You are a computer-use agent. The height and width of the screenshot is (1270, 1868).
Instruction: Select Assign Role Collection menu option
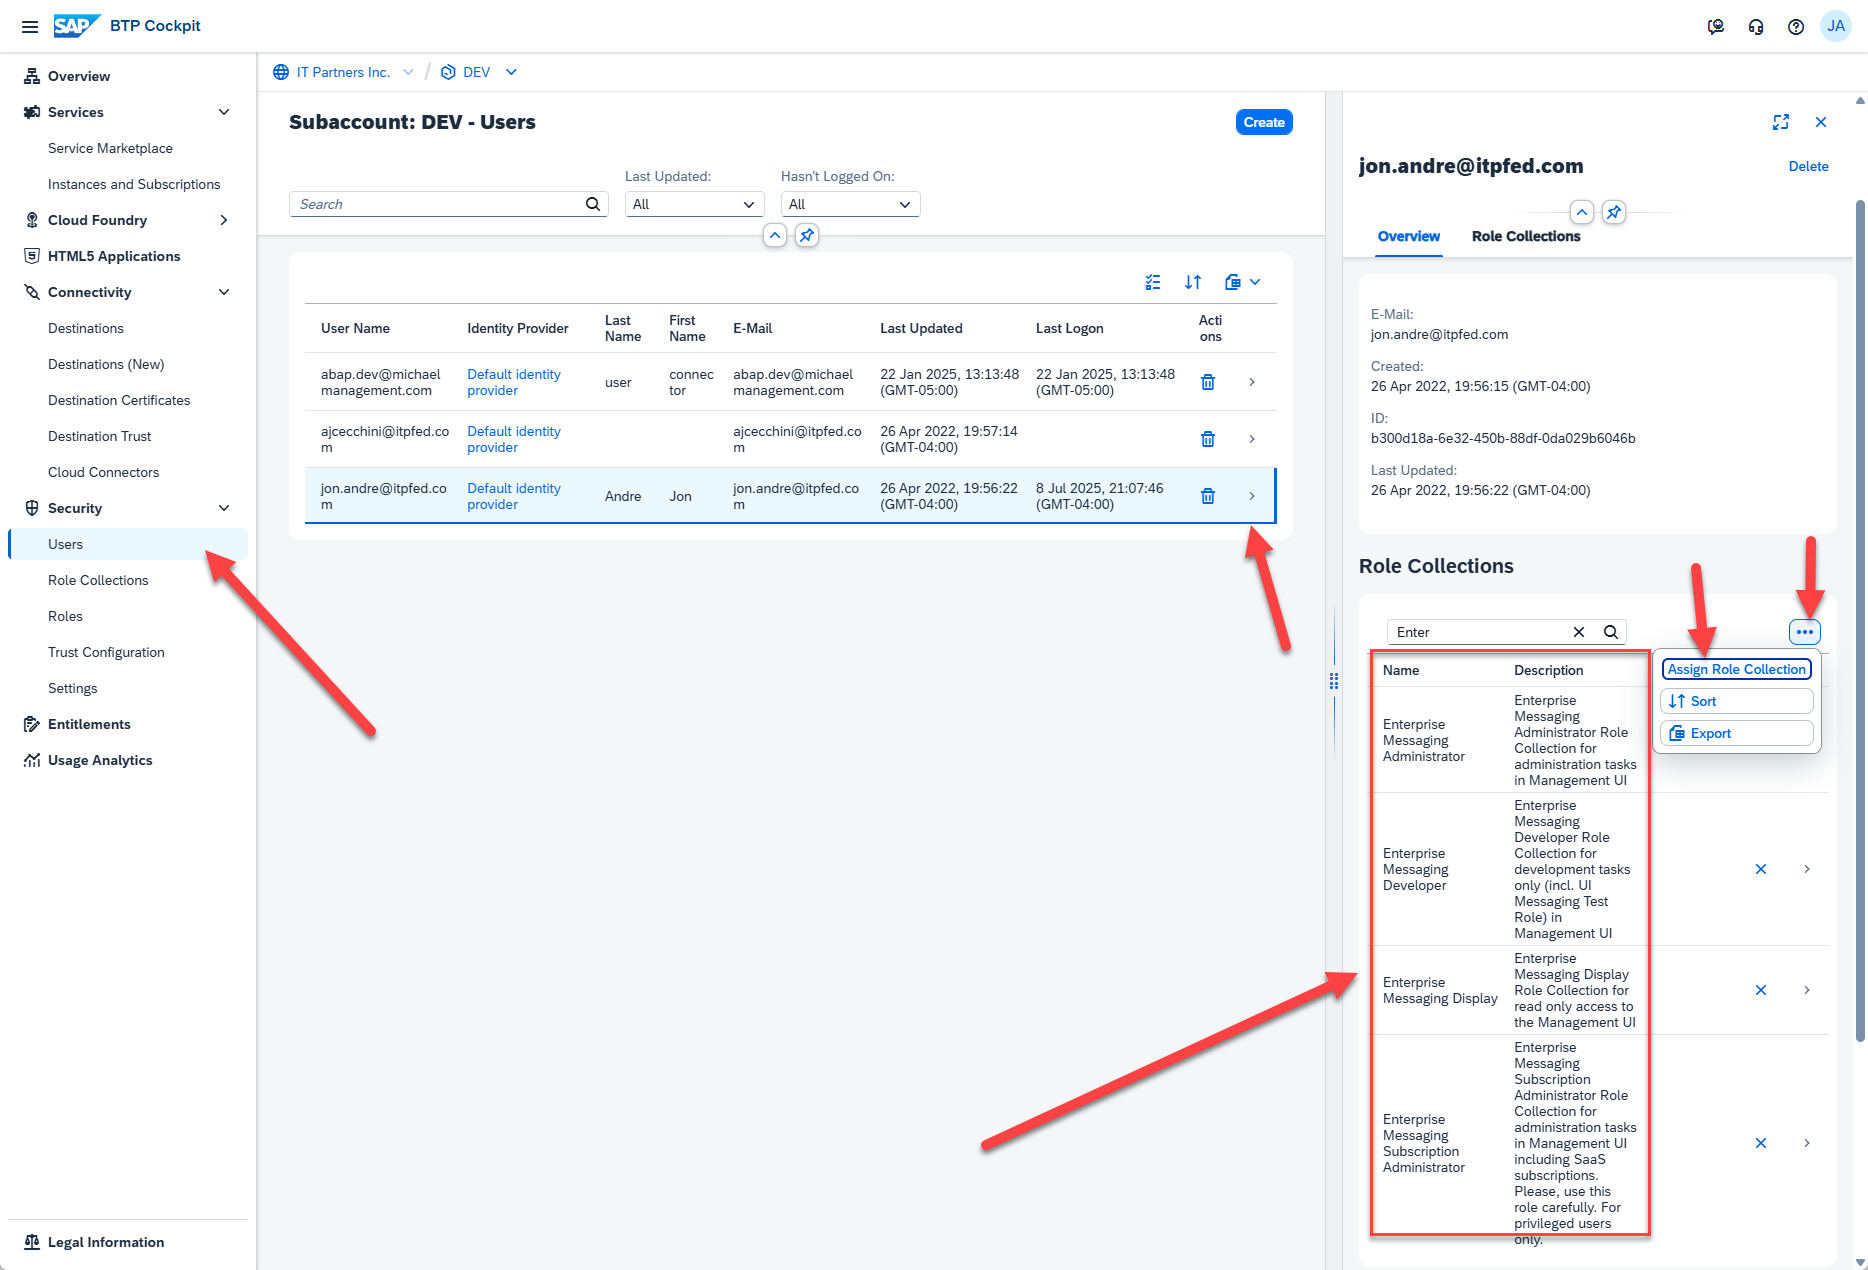[1736, 669]
